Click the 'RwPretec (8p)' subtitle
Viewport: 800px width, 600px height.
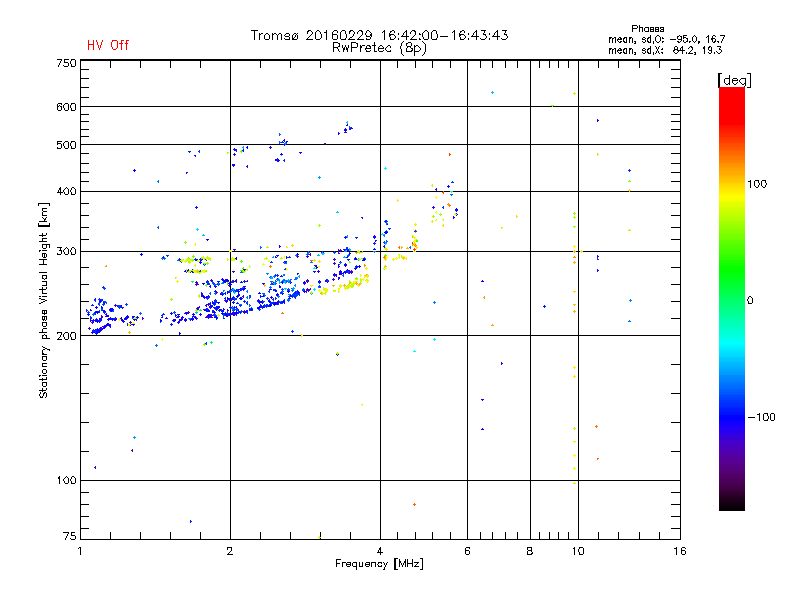[x=379, y=48]
